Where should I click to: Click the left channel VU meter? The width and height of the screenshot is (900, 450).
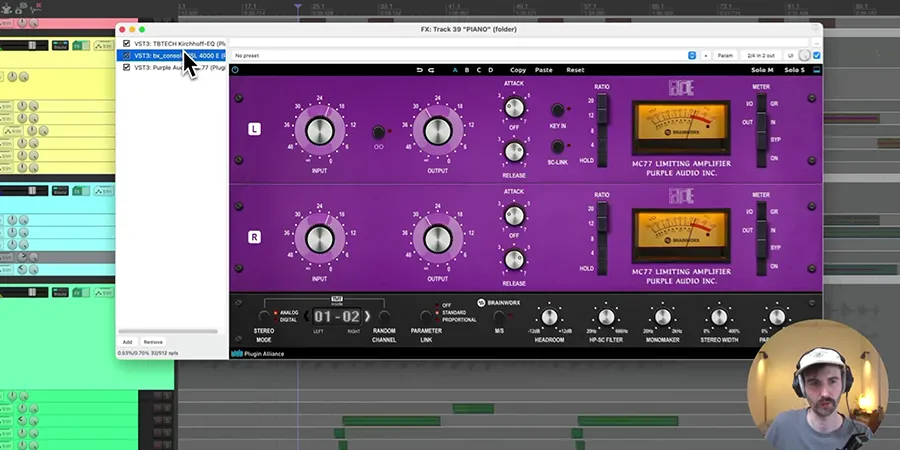681,127
